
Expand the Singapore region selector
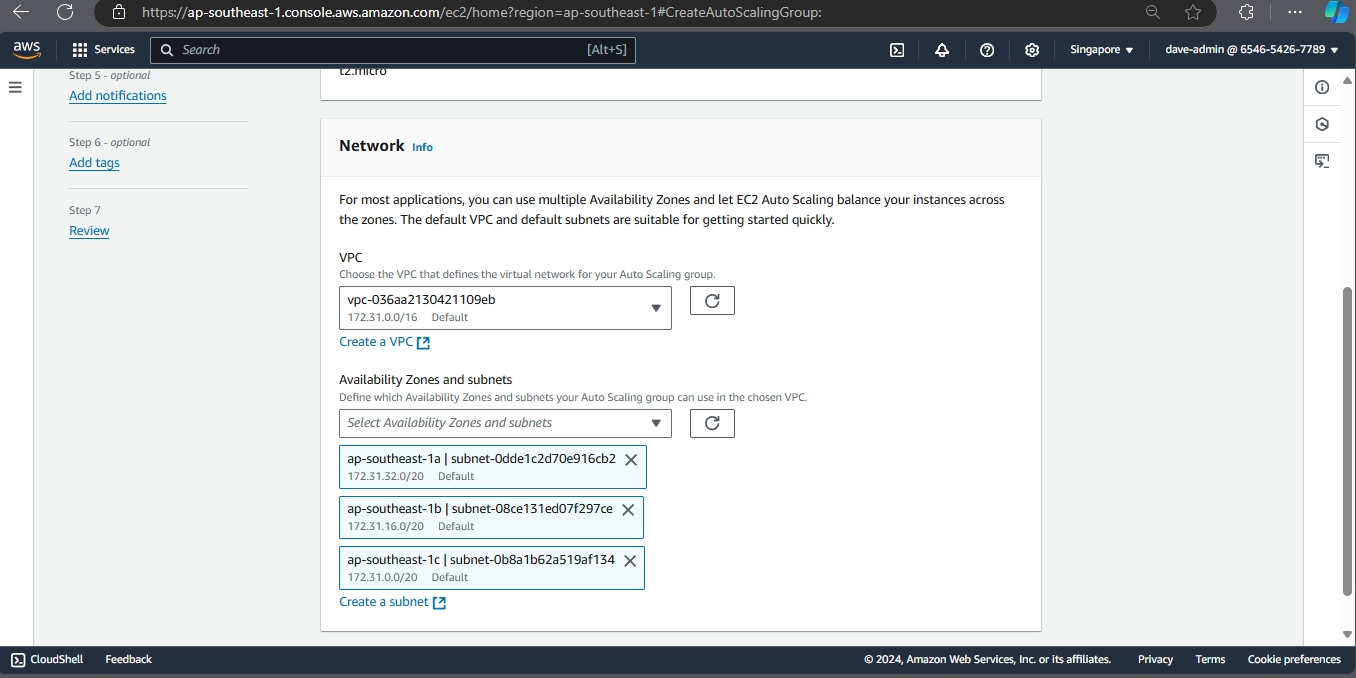point(1101,50)
